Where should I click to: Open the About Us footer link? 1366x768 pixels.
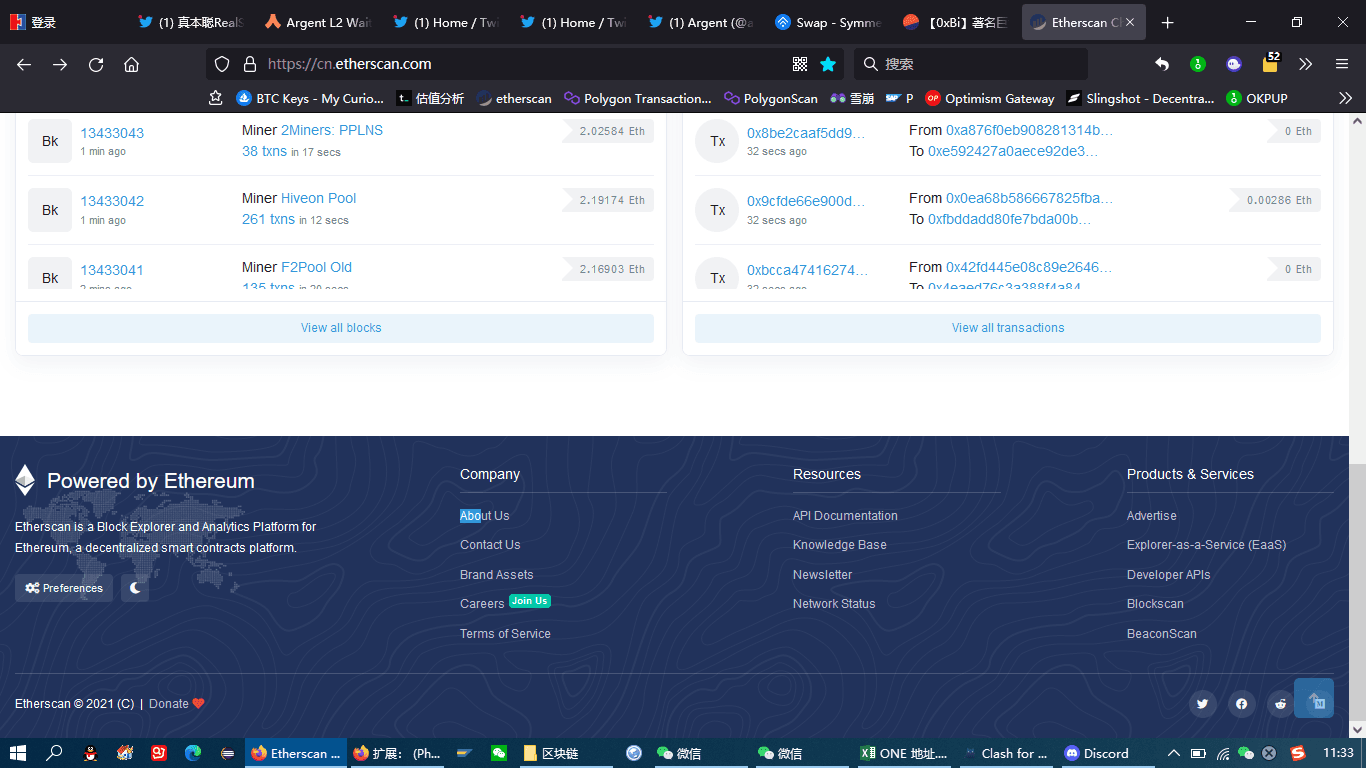click(485, 516)
